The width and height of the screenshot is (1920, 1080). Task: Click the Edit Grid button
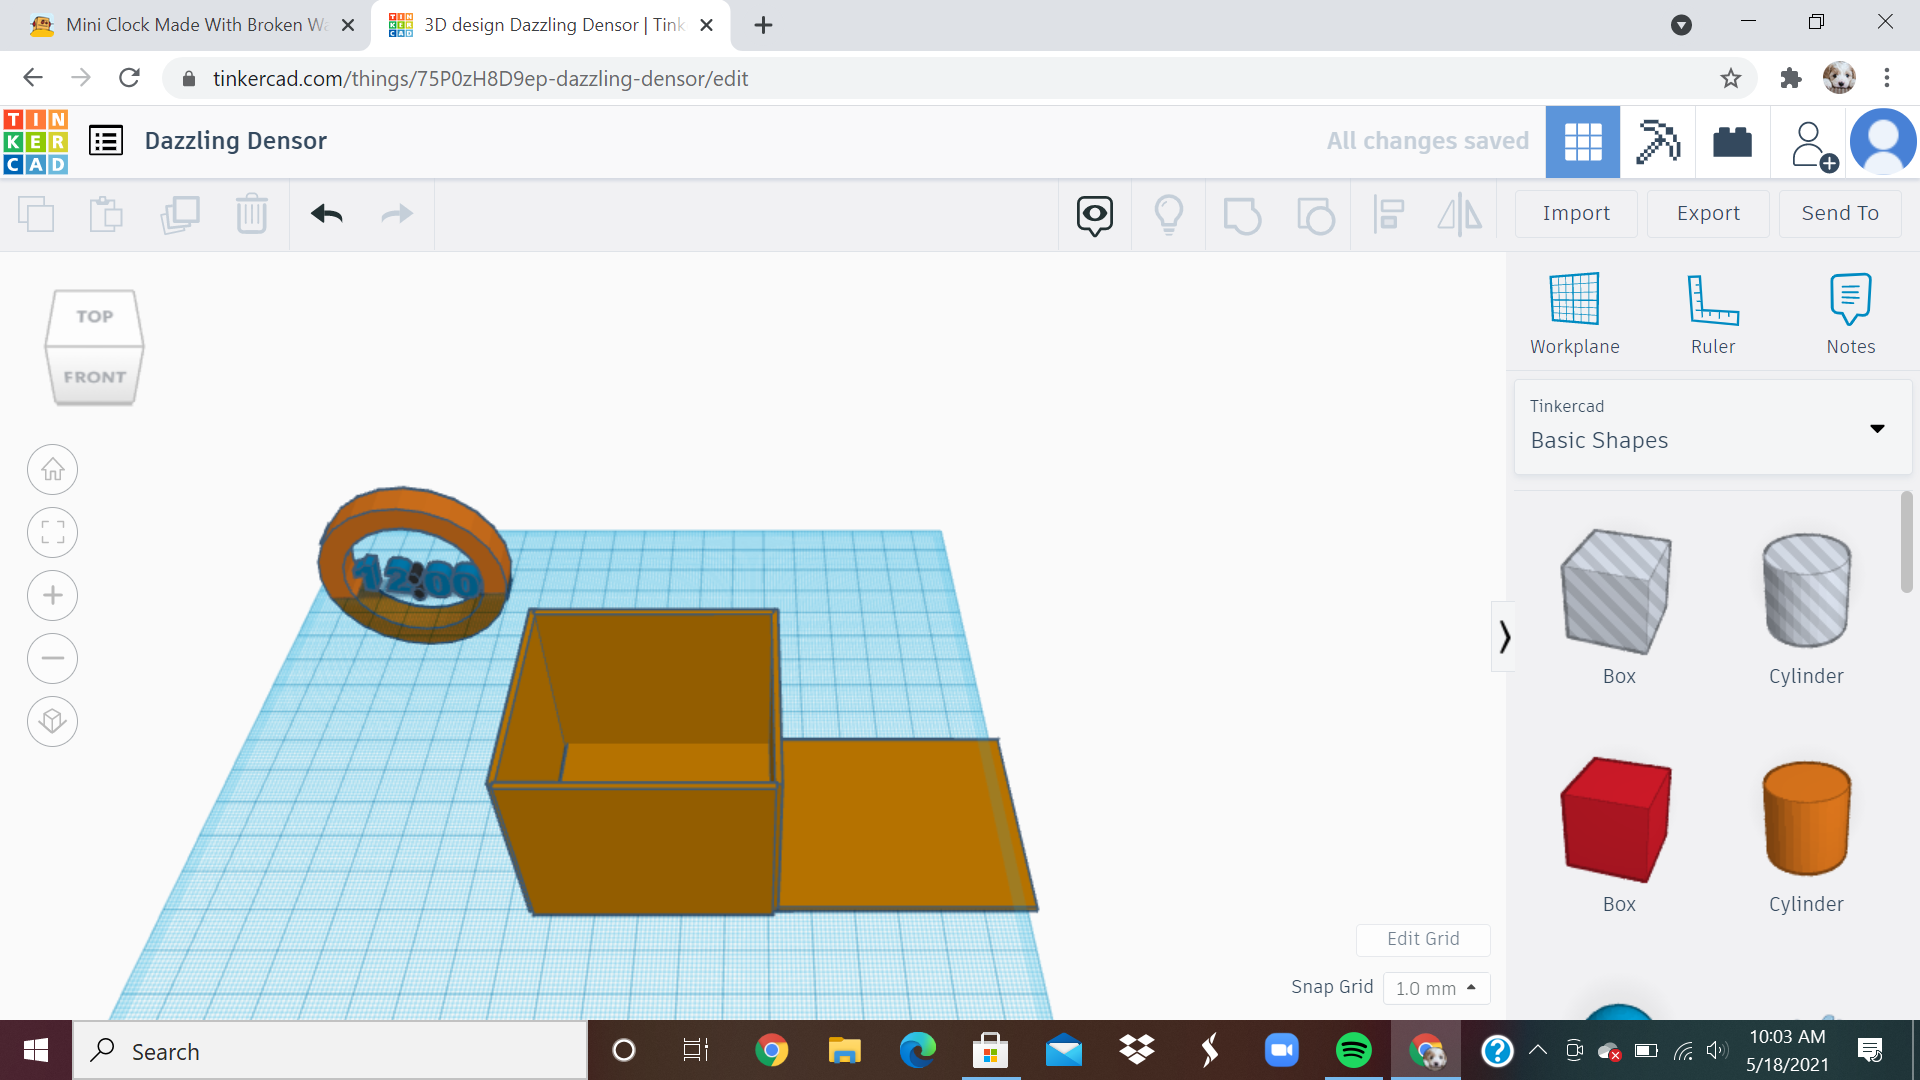point(1423,939)
